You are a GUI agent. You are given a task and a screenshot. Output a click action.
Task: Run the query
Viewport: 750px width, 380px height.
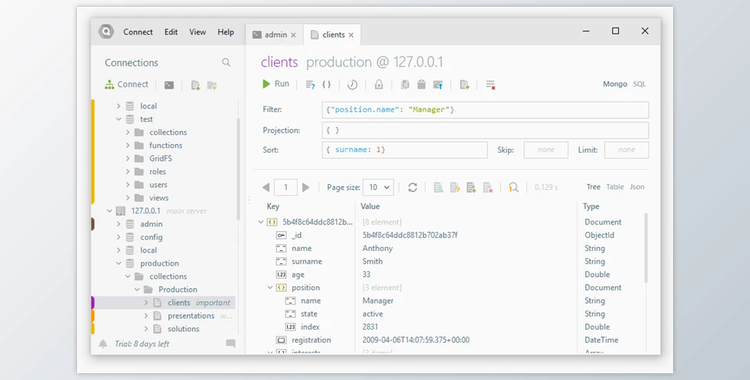(276, 84)
